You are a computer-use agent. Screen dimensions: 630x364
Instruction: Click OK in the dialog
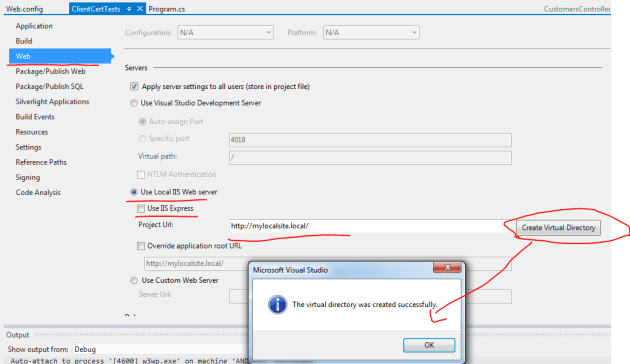(x=429, y=345)
